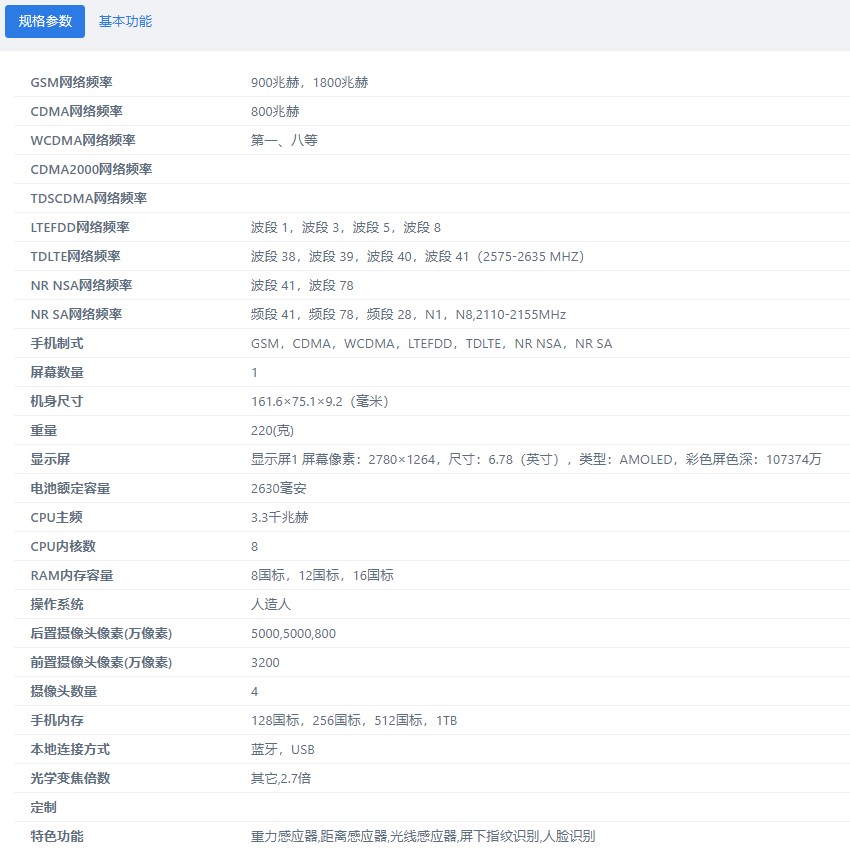Screen dimensions: 850x866
Task: Click the 机身尺寸 label
Action: pyautogui.click(x=56, y=401)
